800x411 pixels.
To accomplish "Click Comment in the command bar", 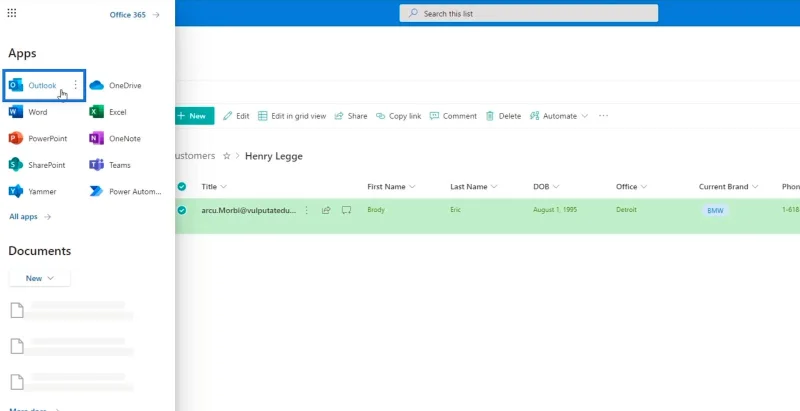I will 453,116.
